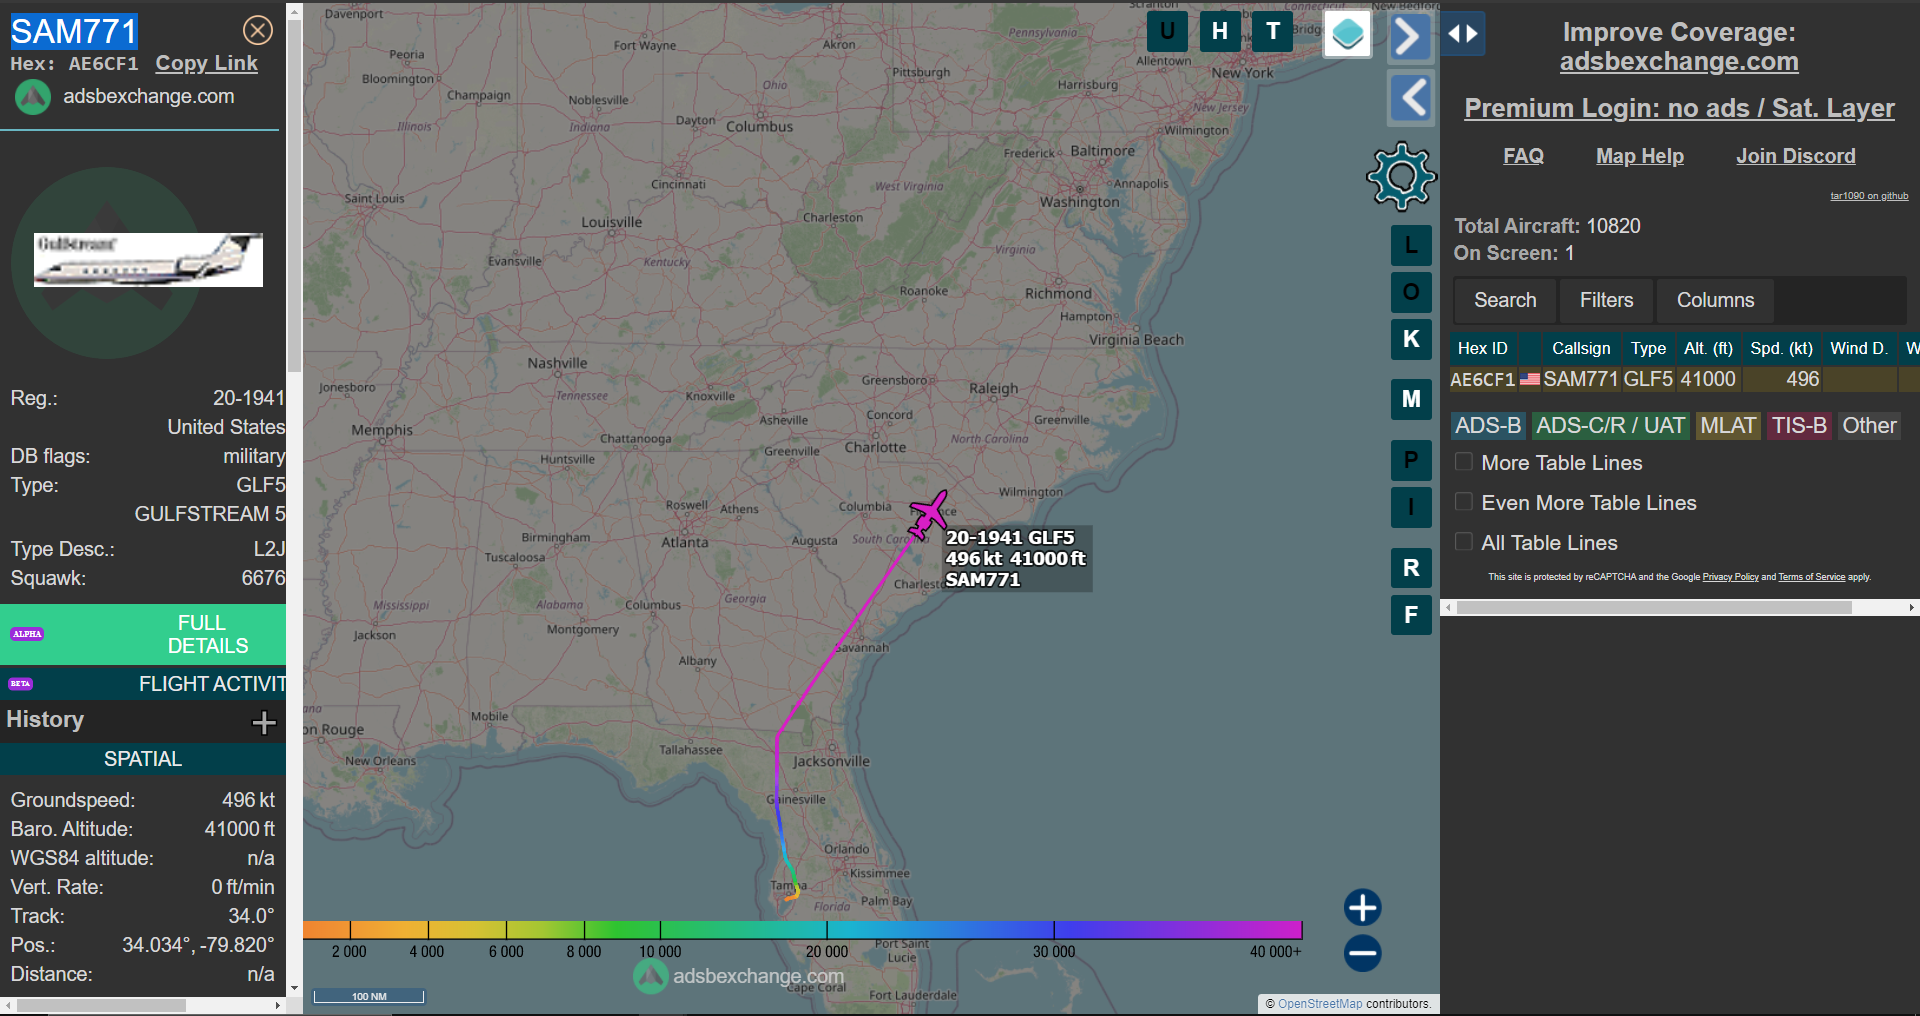
Task: Close the SAM771 aircraft info panel
Action: [258, 30]
